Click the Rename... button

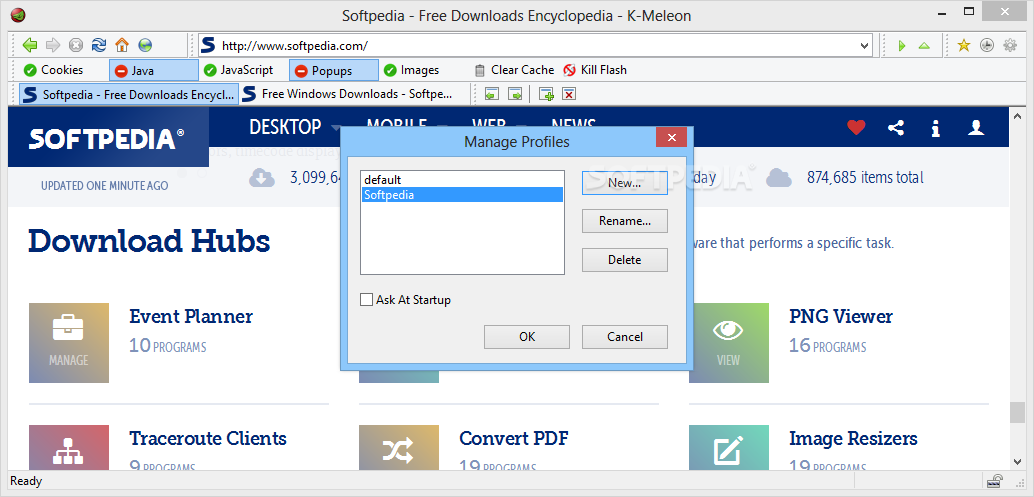click(624, 221)
